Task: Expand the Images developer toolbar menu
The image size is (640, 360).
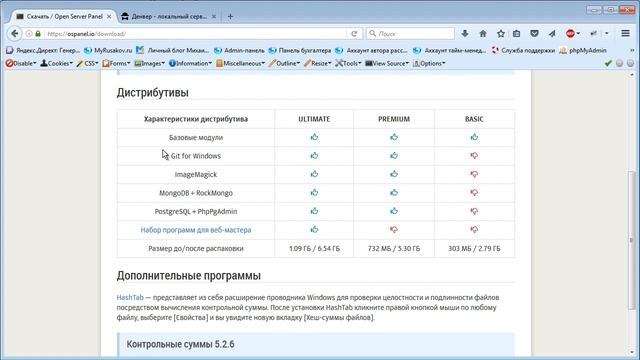Action: click(149, 63)
